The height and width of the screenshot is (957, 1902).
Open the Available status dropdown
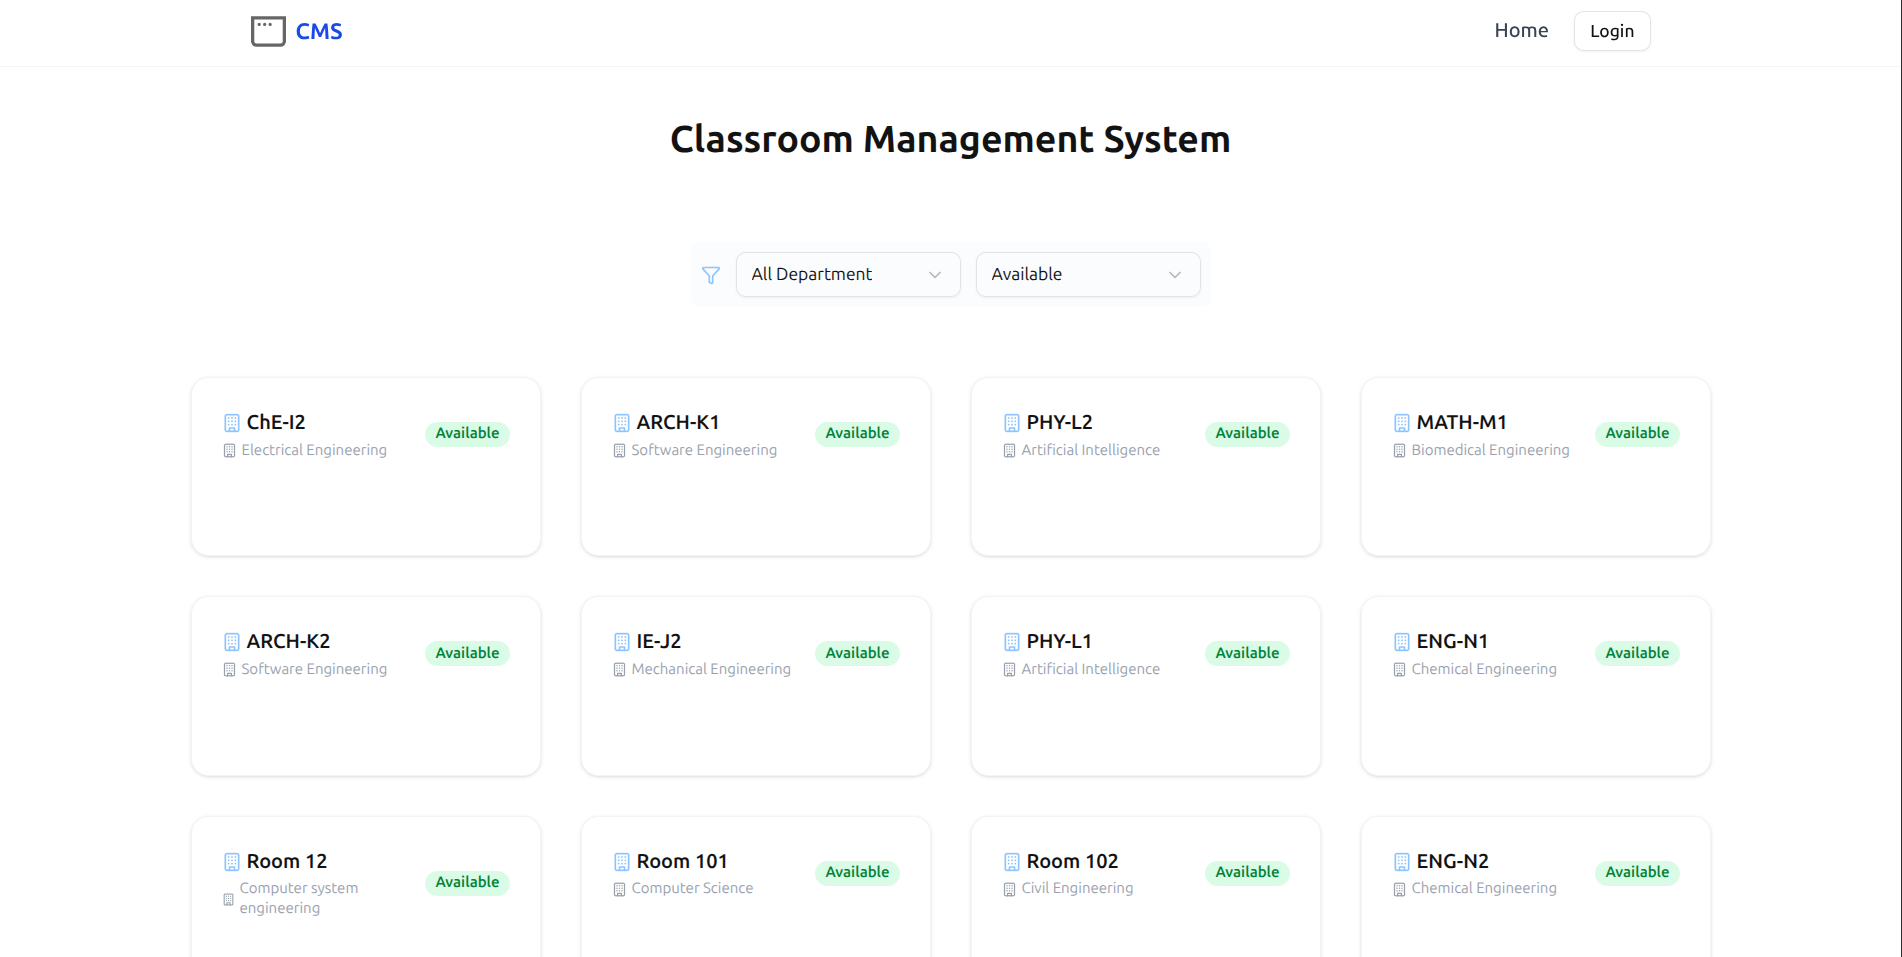(x=1088, y=274)
